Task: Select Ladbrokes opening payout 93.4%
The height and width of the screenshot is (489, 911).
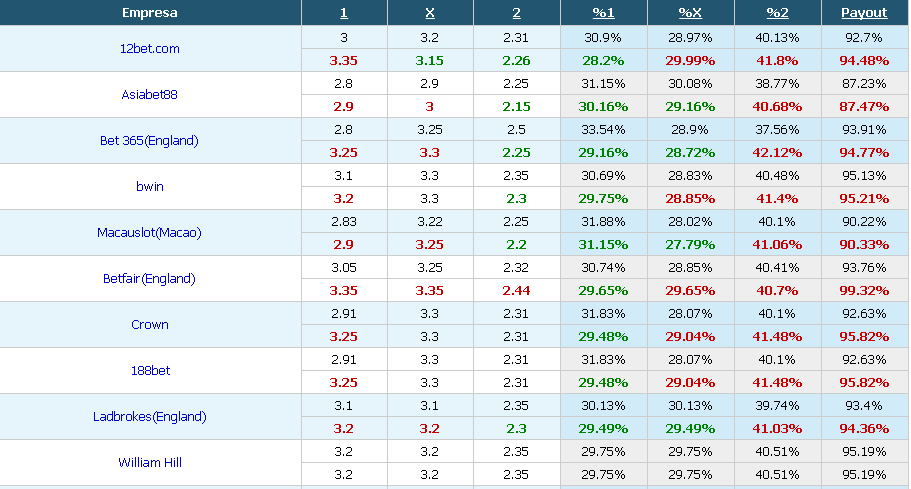Action: [x=864, y=405]
